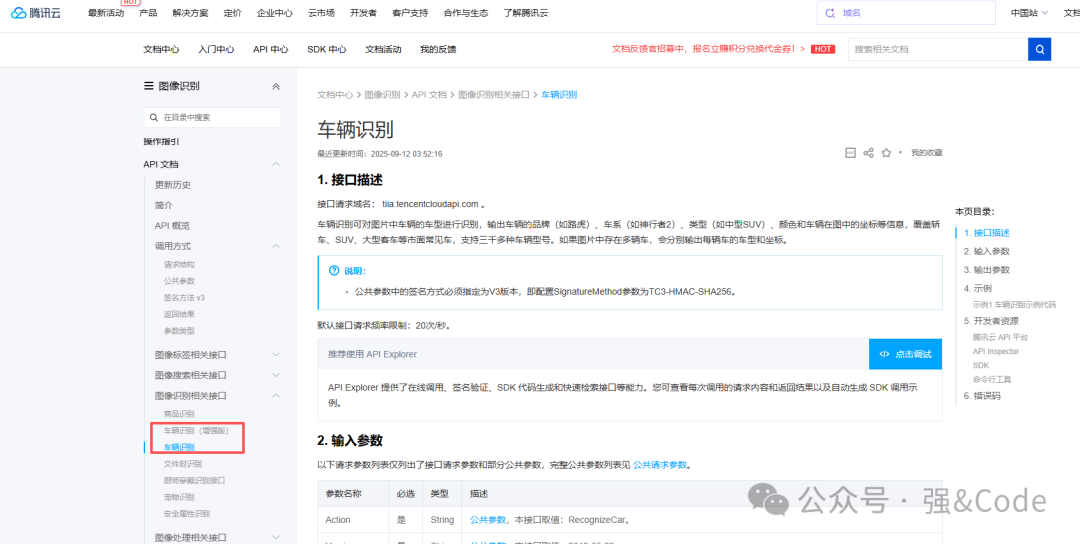Focus the 域名 search field at the top

tap(906, 12)
